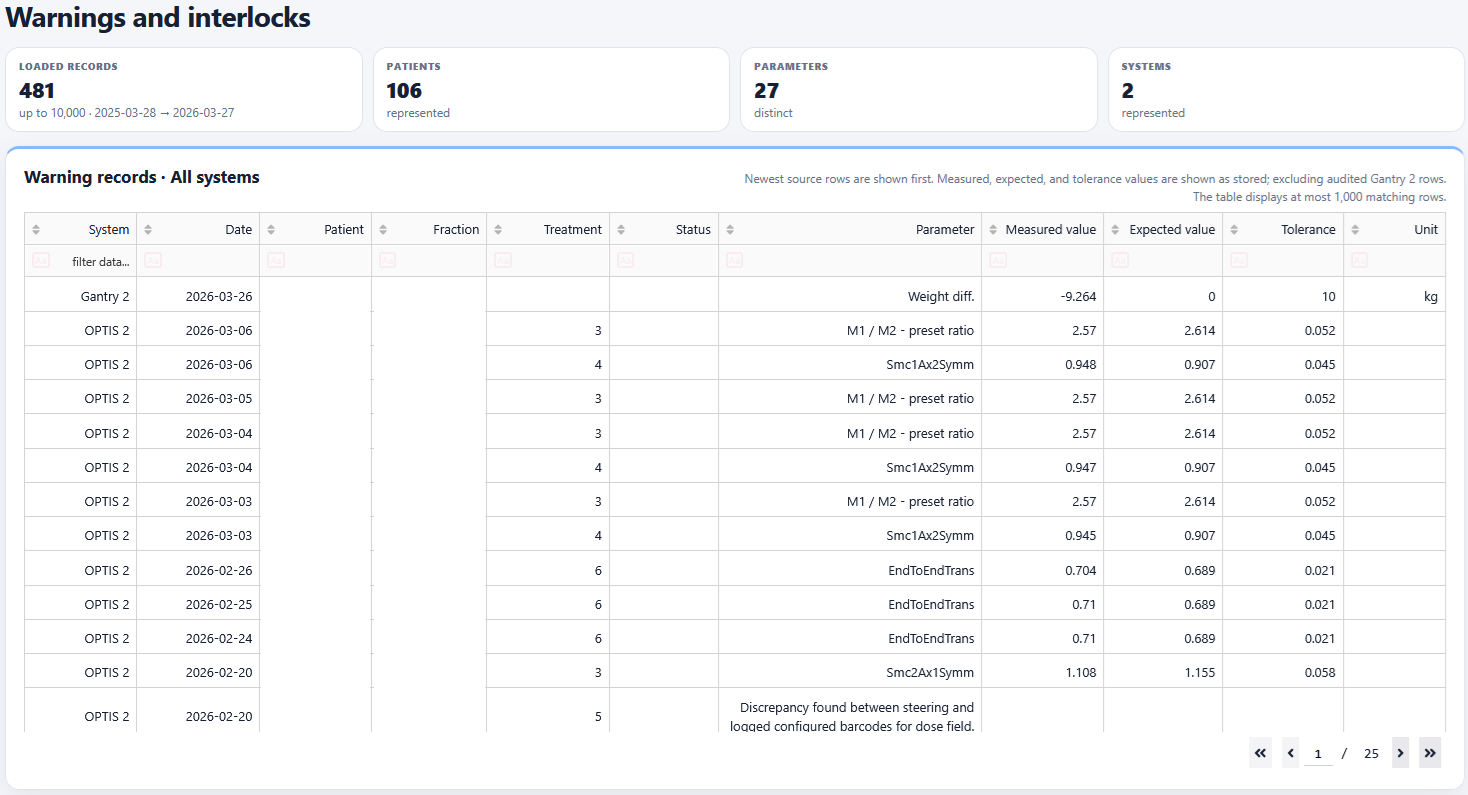Click the 2026-02-26 EndToEndTrans parameter cell
1468x795 pixels.
[850, 570]
